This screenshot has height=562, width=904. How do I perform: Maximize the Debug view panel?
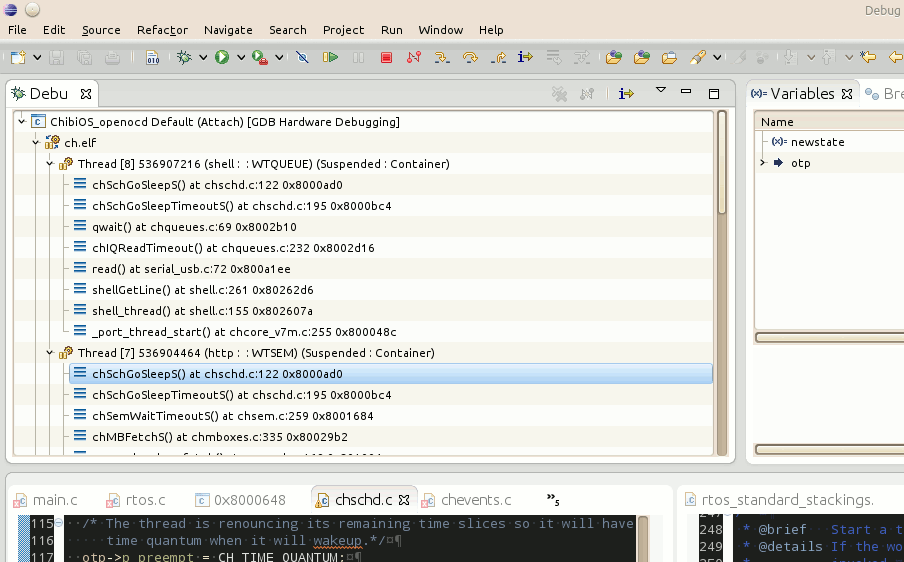pyautogui.click(x=714, y=93)
